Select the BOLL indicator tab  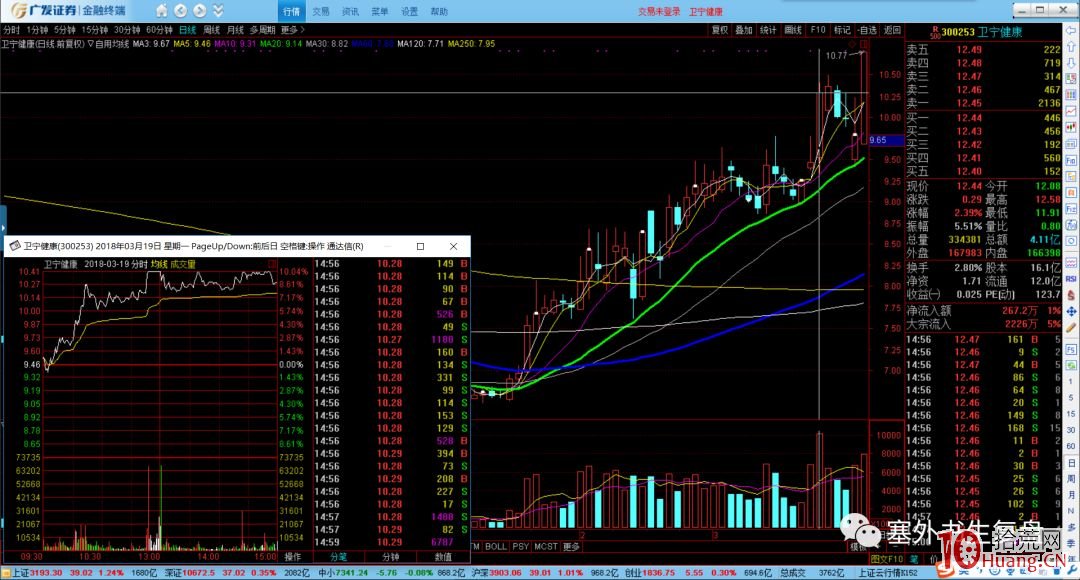coord(496,546)
